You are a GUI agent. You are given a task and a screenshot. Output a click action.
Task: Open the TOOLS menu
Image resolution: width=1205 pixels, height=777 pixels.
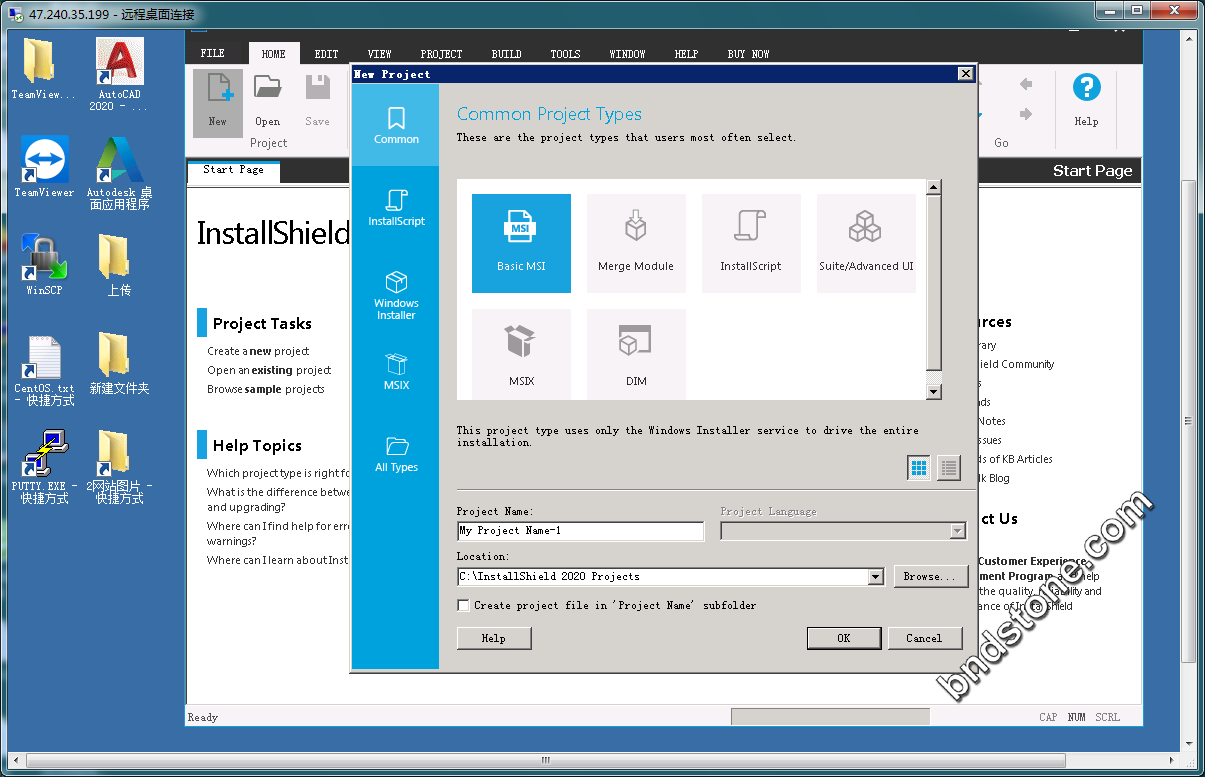point(565,54)
